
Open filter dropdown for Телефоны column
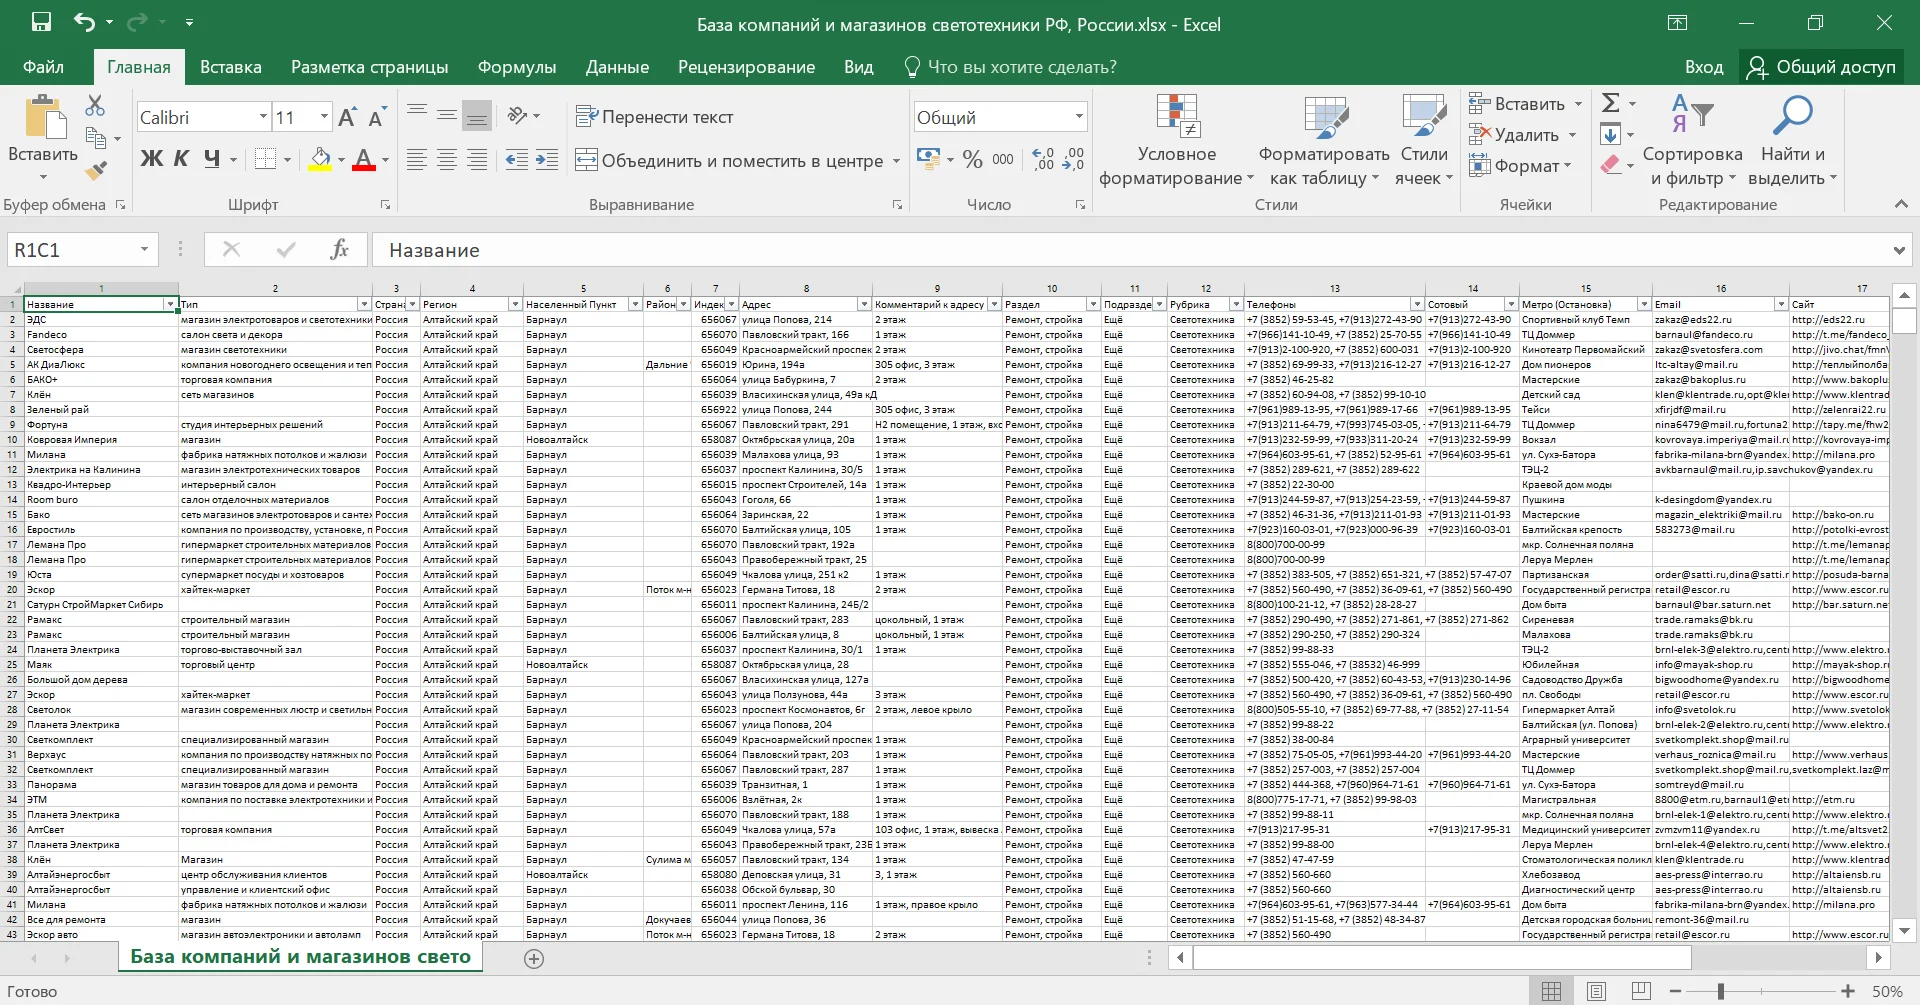pos(1417,304)
